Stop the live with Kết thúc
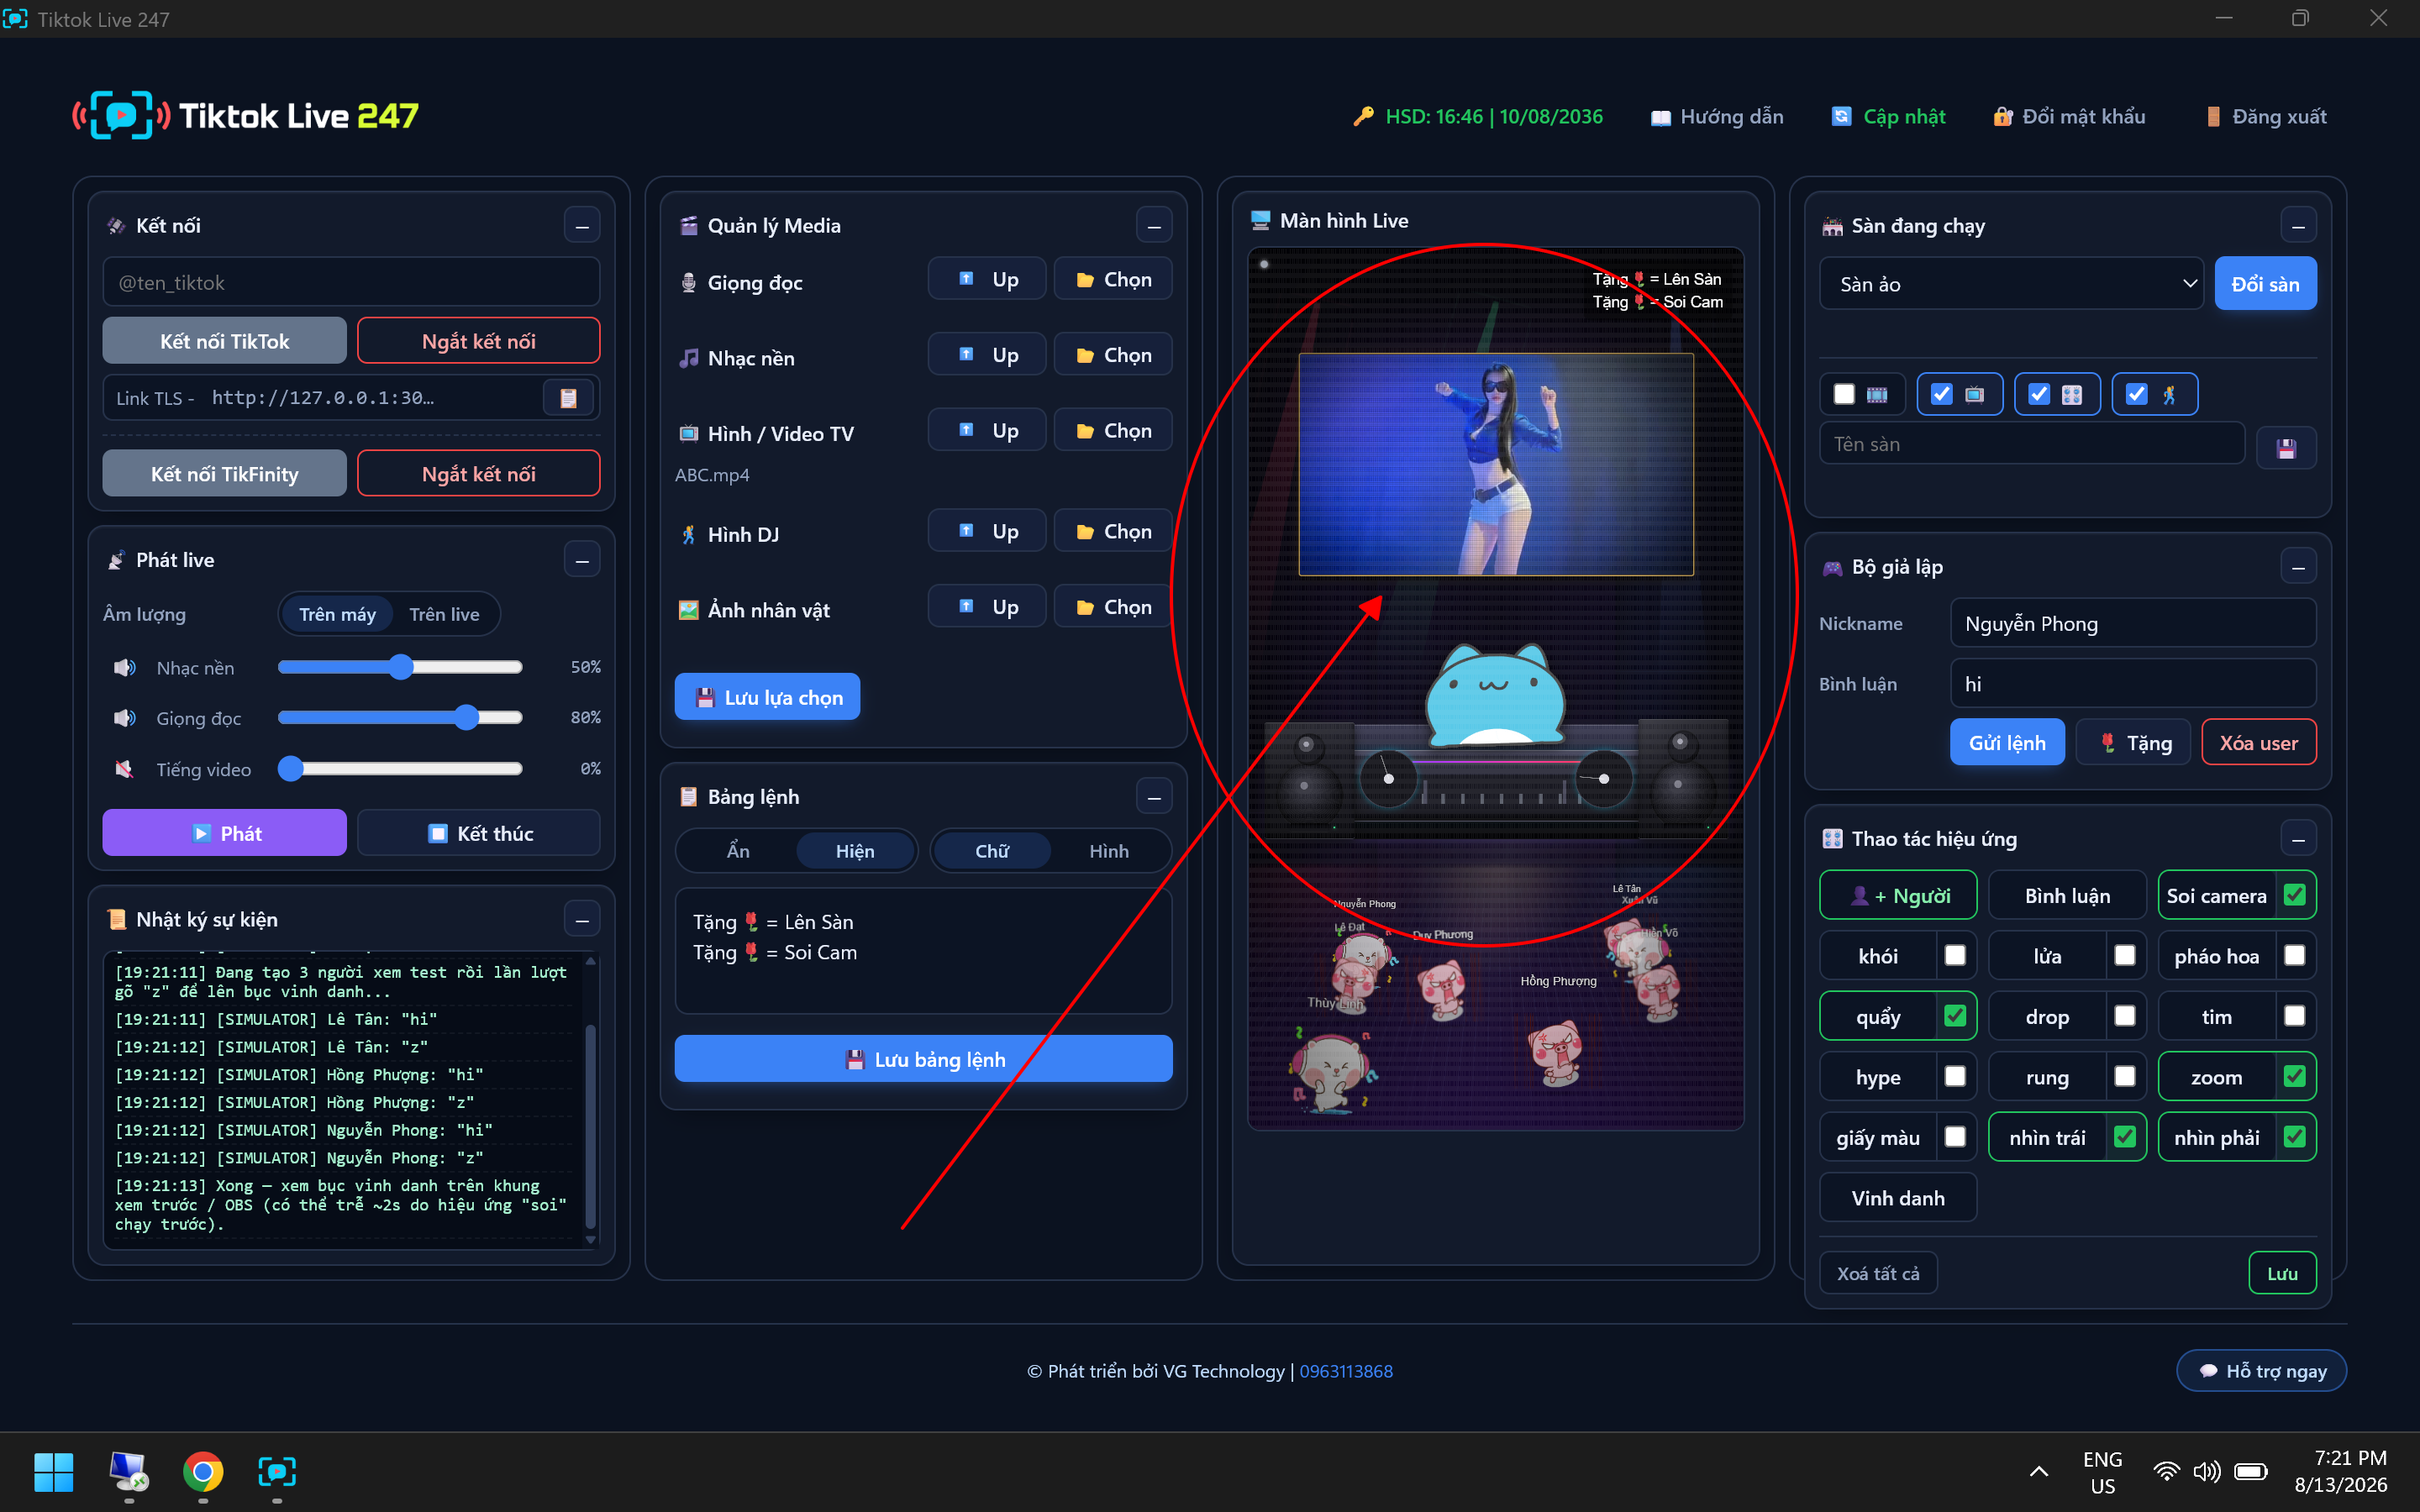This screenshot has height=1512, width=2420. (x=478, y=833)
